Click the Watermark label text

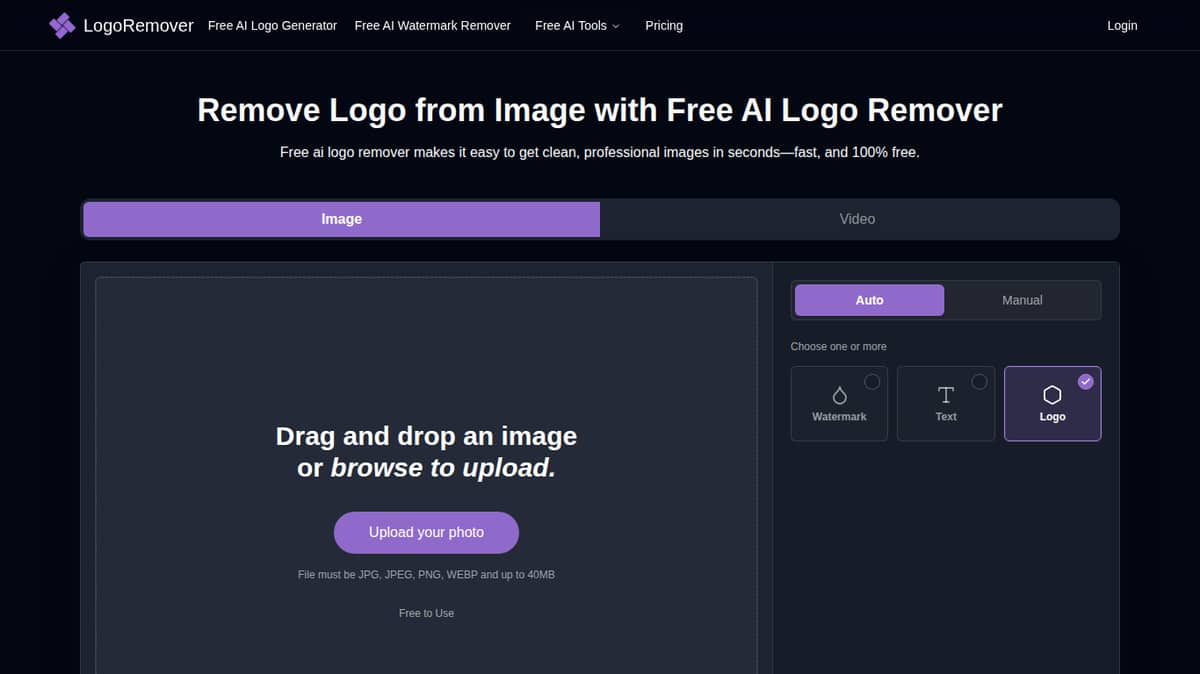839,417
